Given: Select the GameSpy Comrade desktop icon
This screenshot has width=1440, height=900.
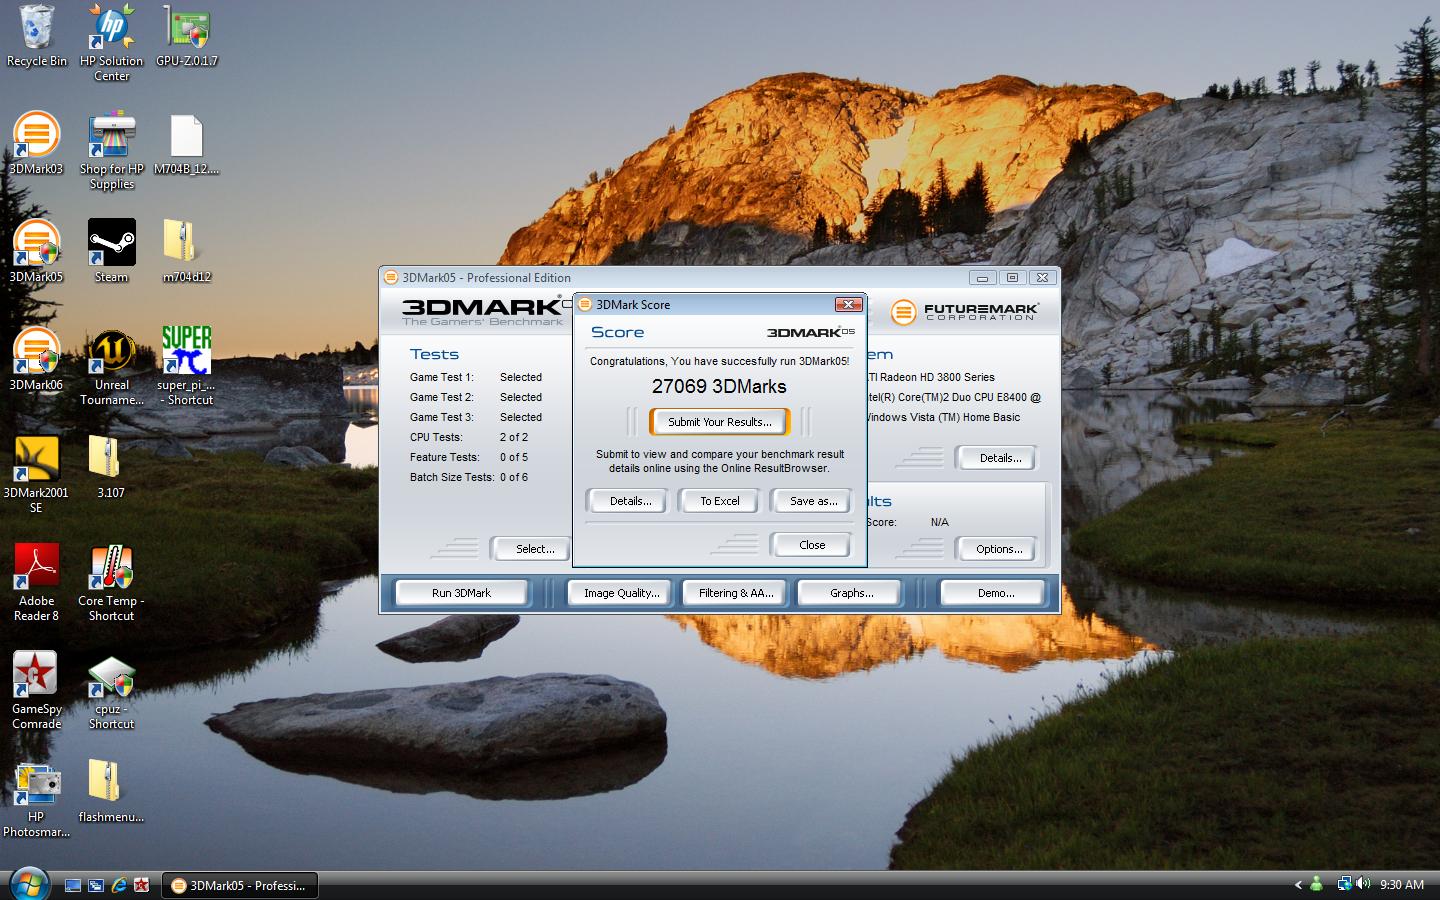Looking at the screenshot, I should pyautogui.click(x=36, y=691).
